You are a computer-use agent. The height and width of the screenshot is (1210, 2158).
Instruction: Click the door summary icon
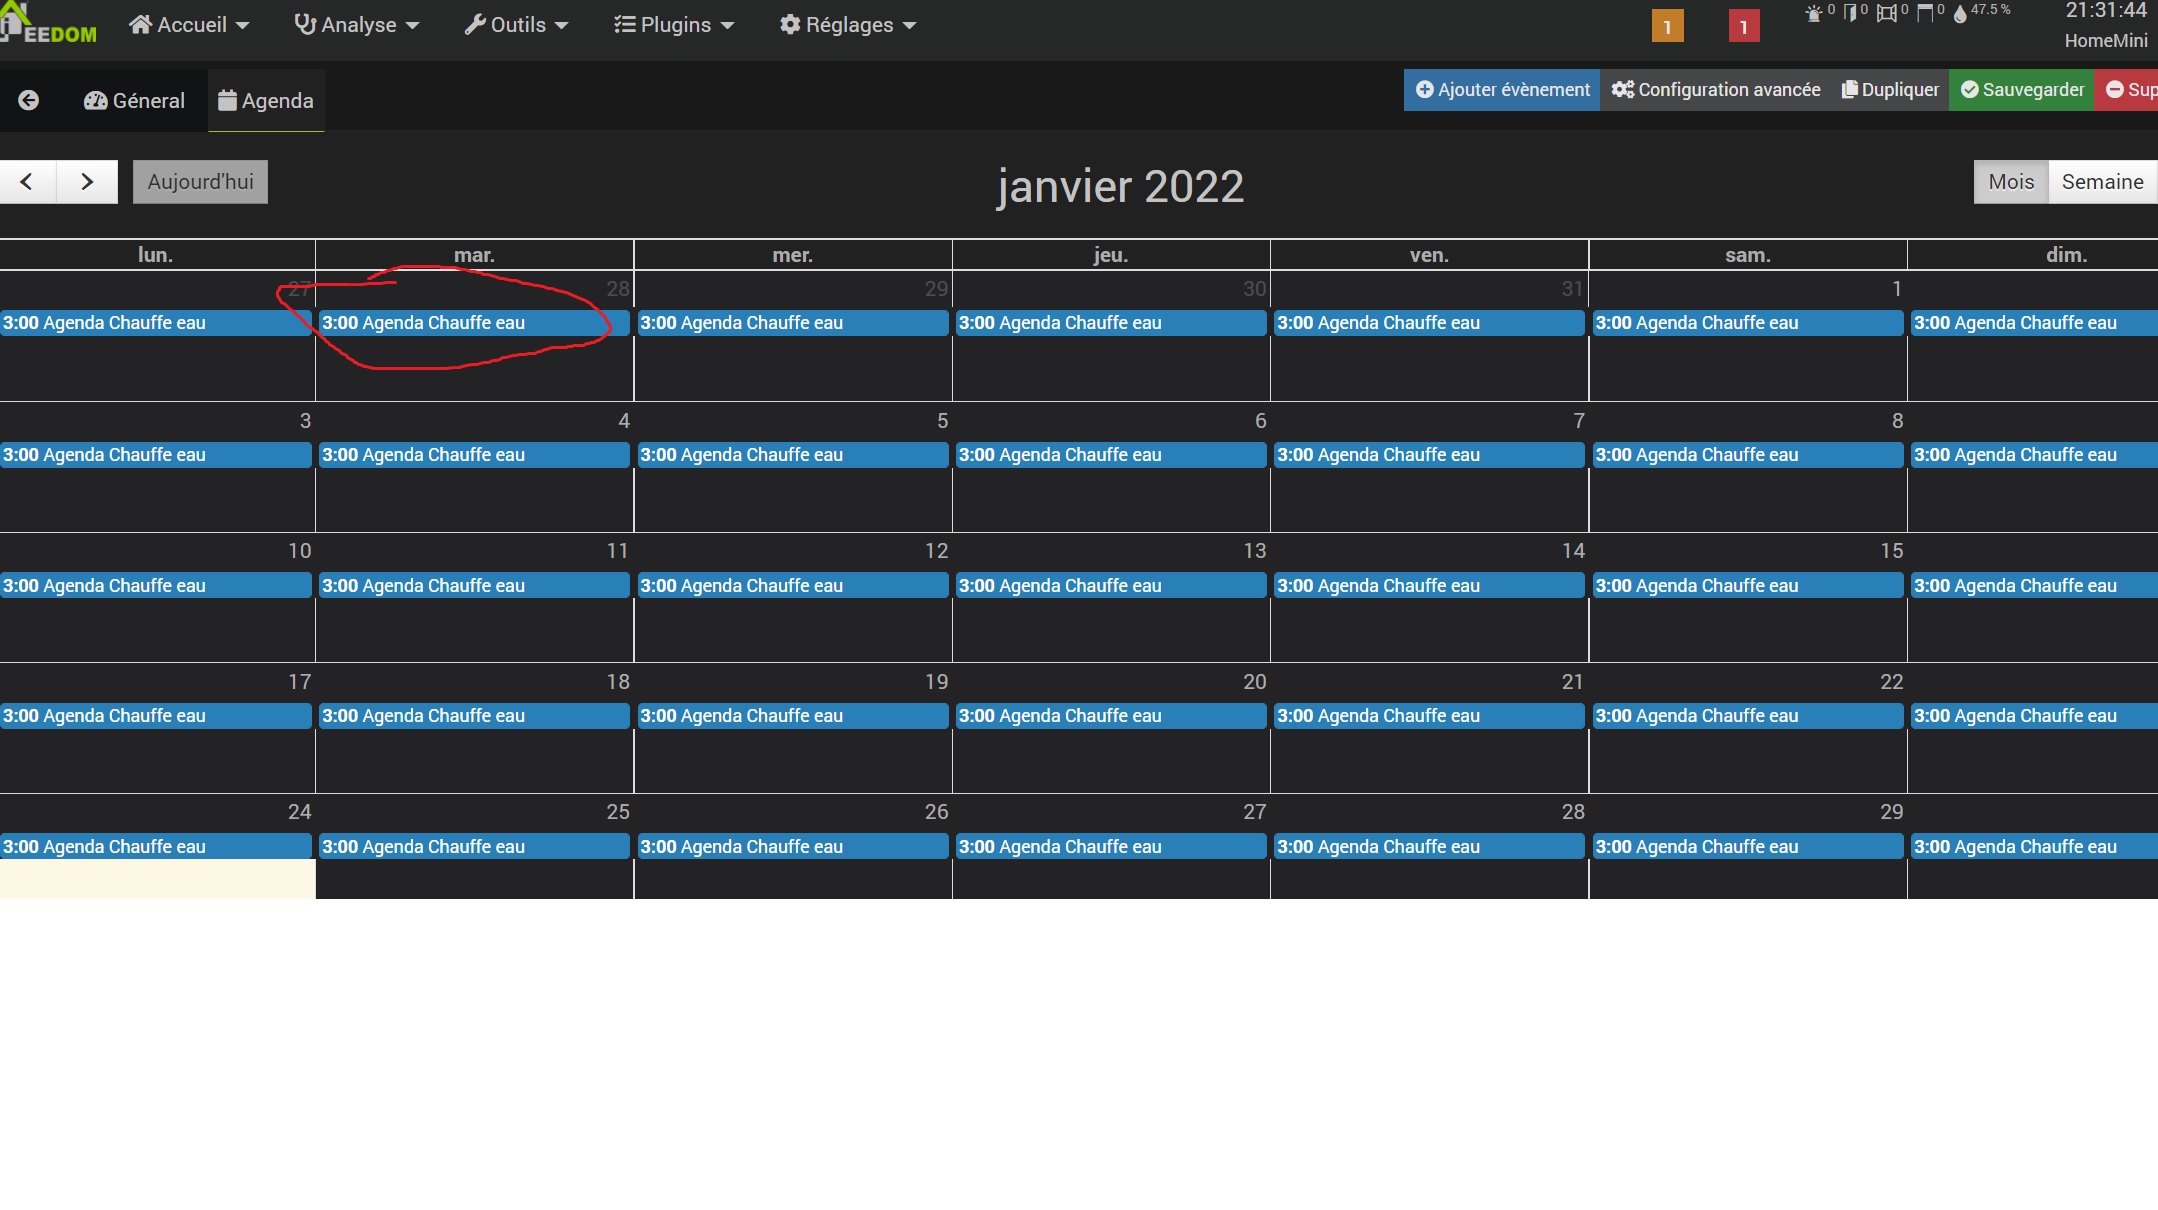(x=1850, y=14)
